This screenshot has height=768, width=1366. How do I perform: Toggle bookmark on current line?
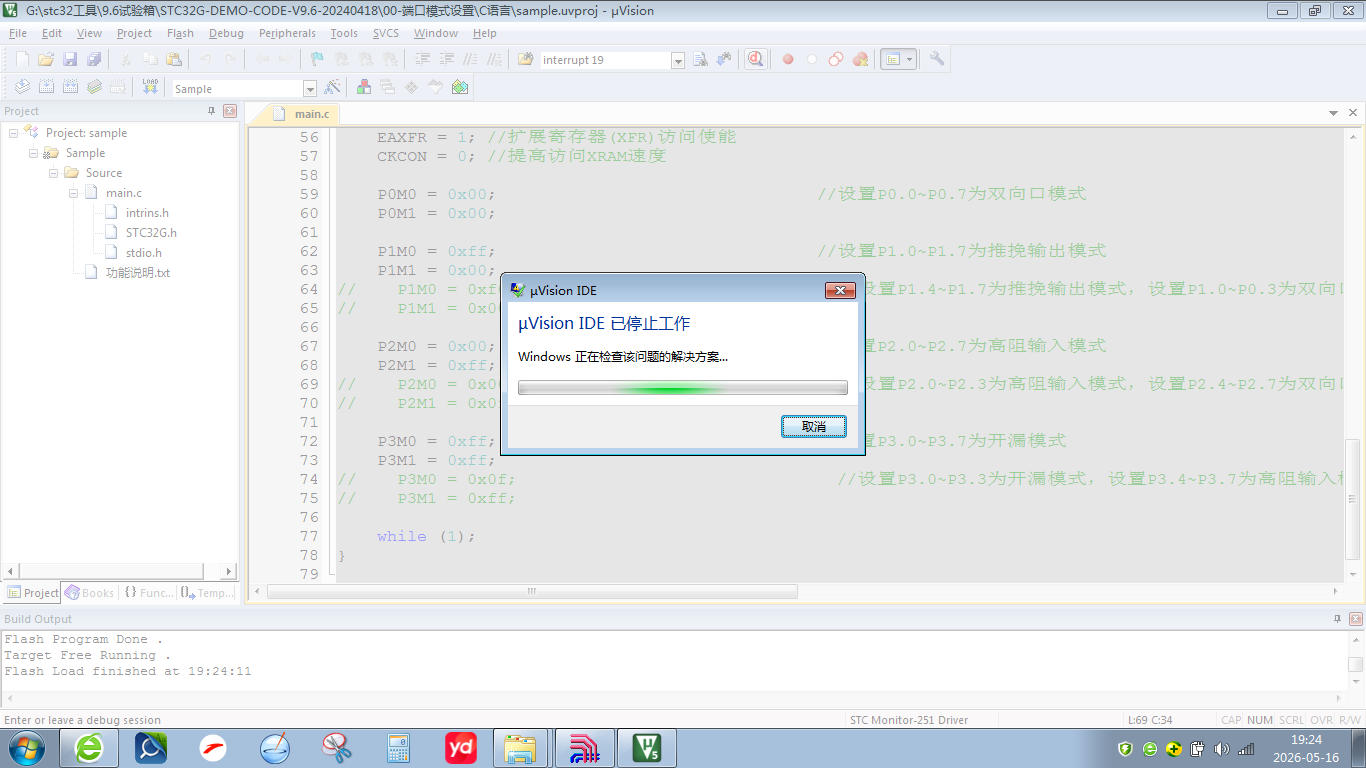[317, 59]
